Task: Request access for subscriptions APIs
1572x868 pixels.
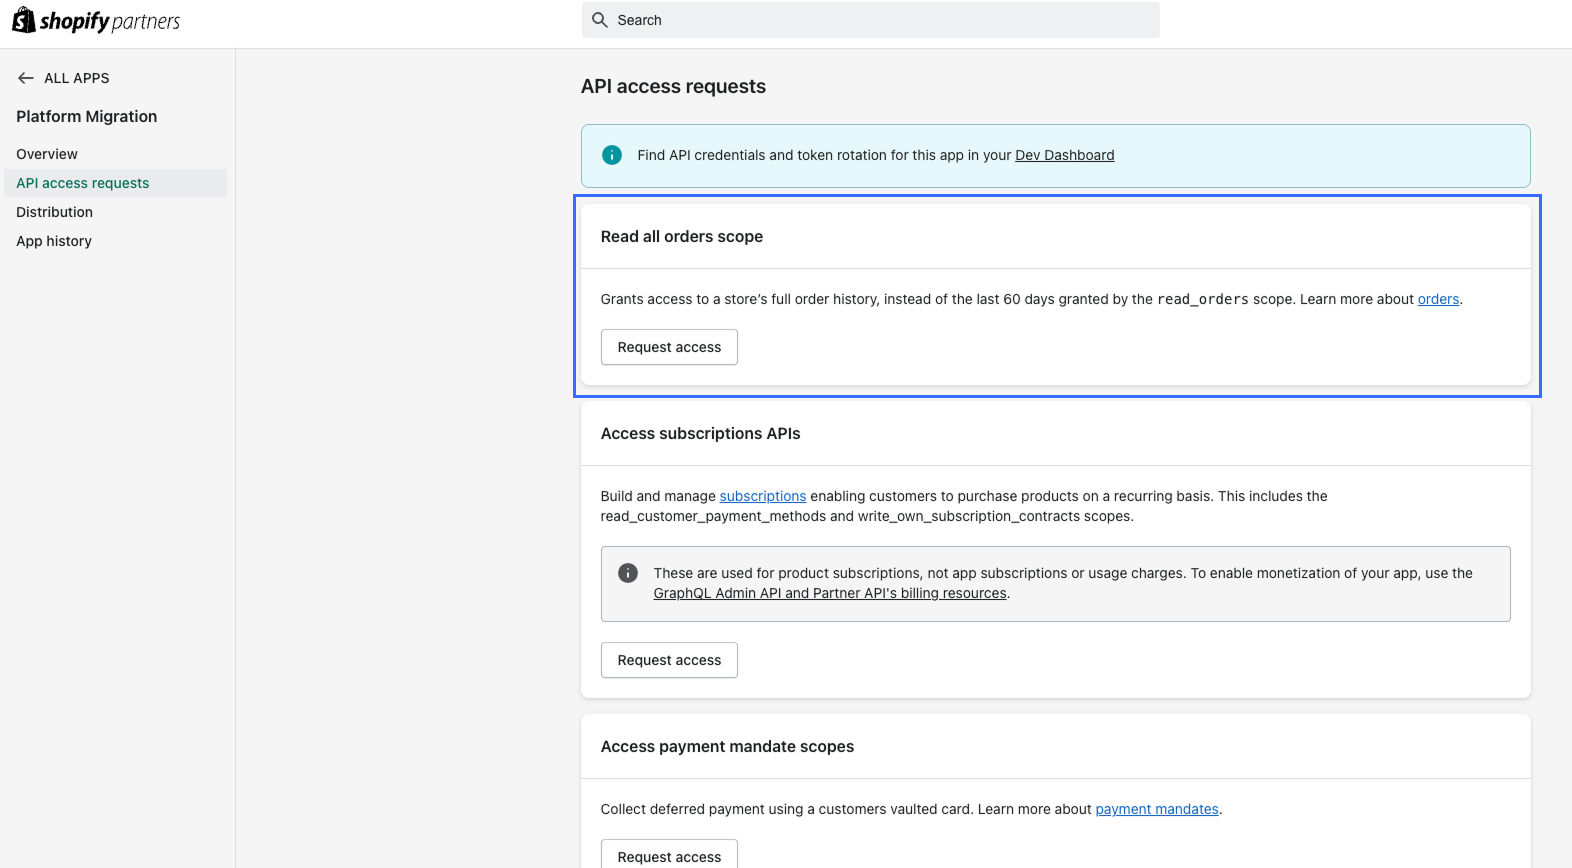Action: point(669,660)
